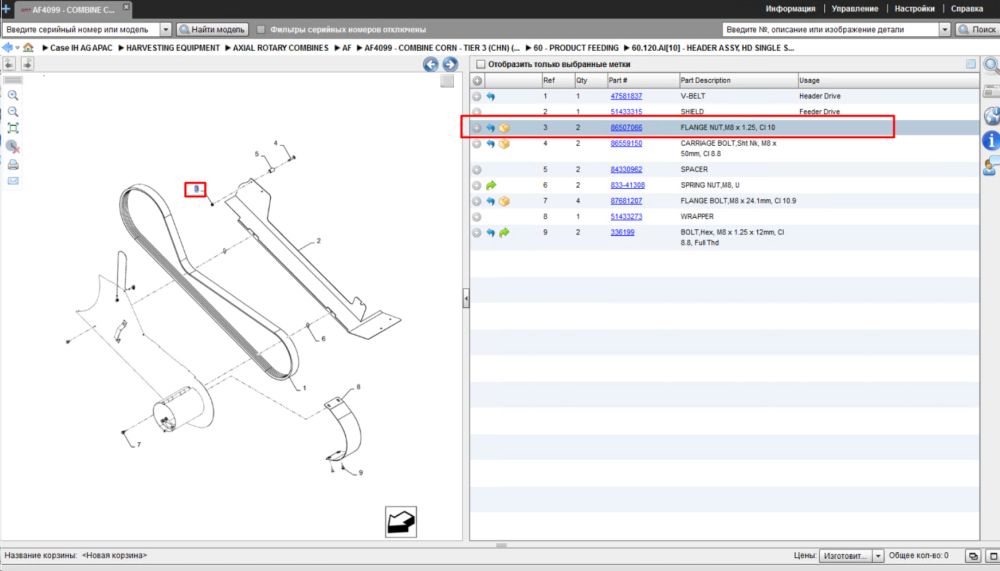This screenshot has height=571, width=1000.
Task: Open the home icon in the breadcrumb
Action: (28, 47)
